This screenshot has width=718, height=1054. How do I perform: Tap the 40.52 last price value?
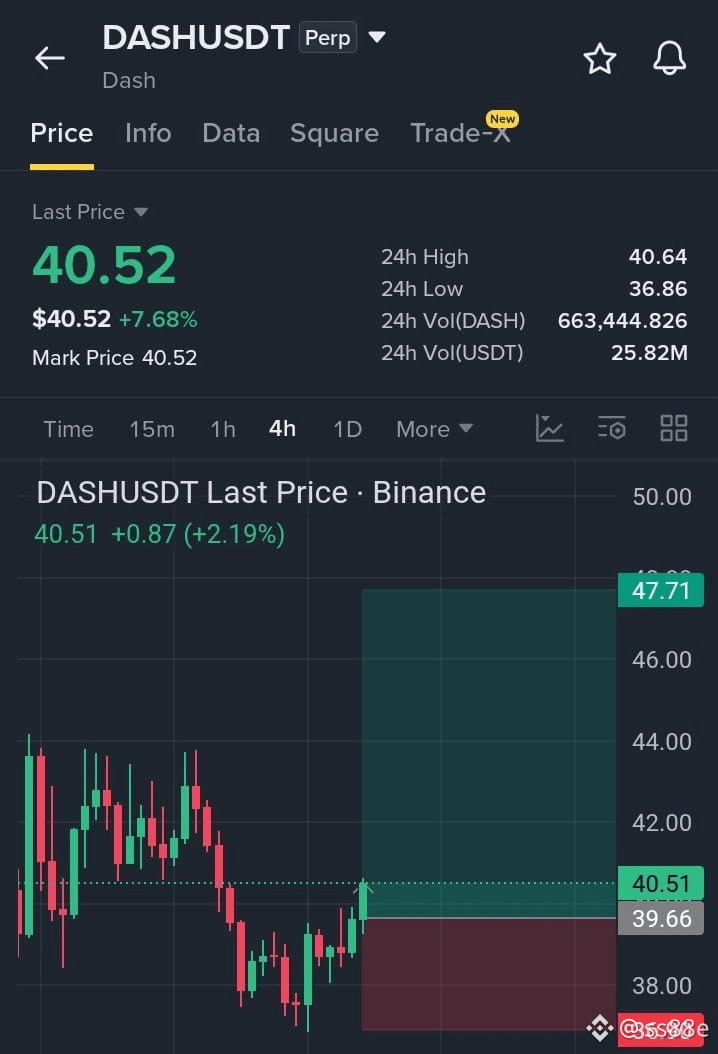104,265
